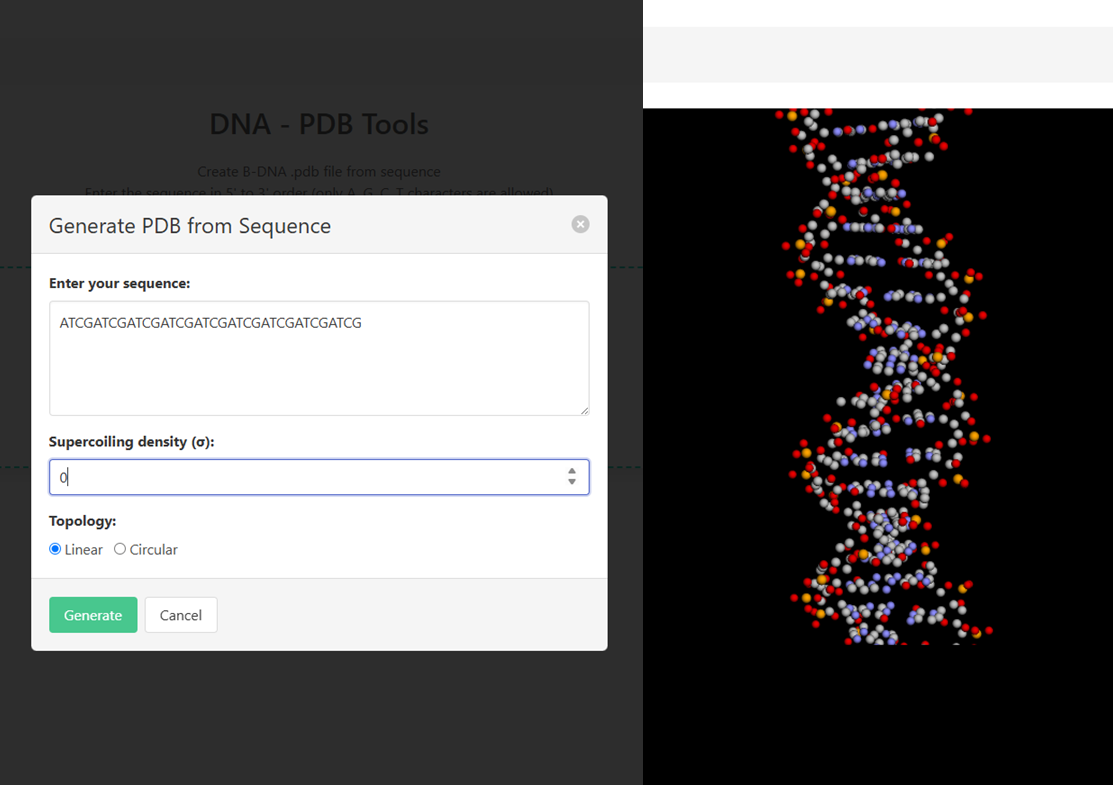Close the Generate PDB dialog with X
The height and width of the screenshot is (785, 1113).
click(x=580, y=224)
